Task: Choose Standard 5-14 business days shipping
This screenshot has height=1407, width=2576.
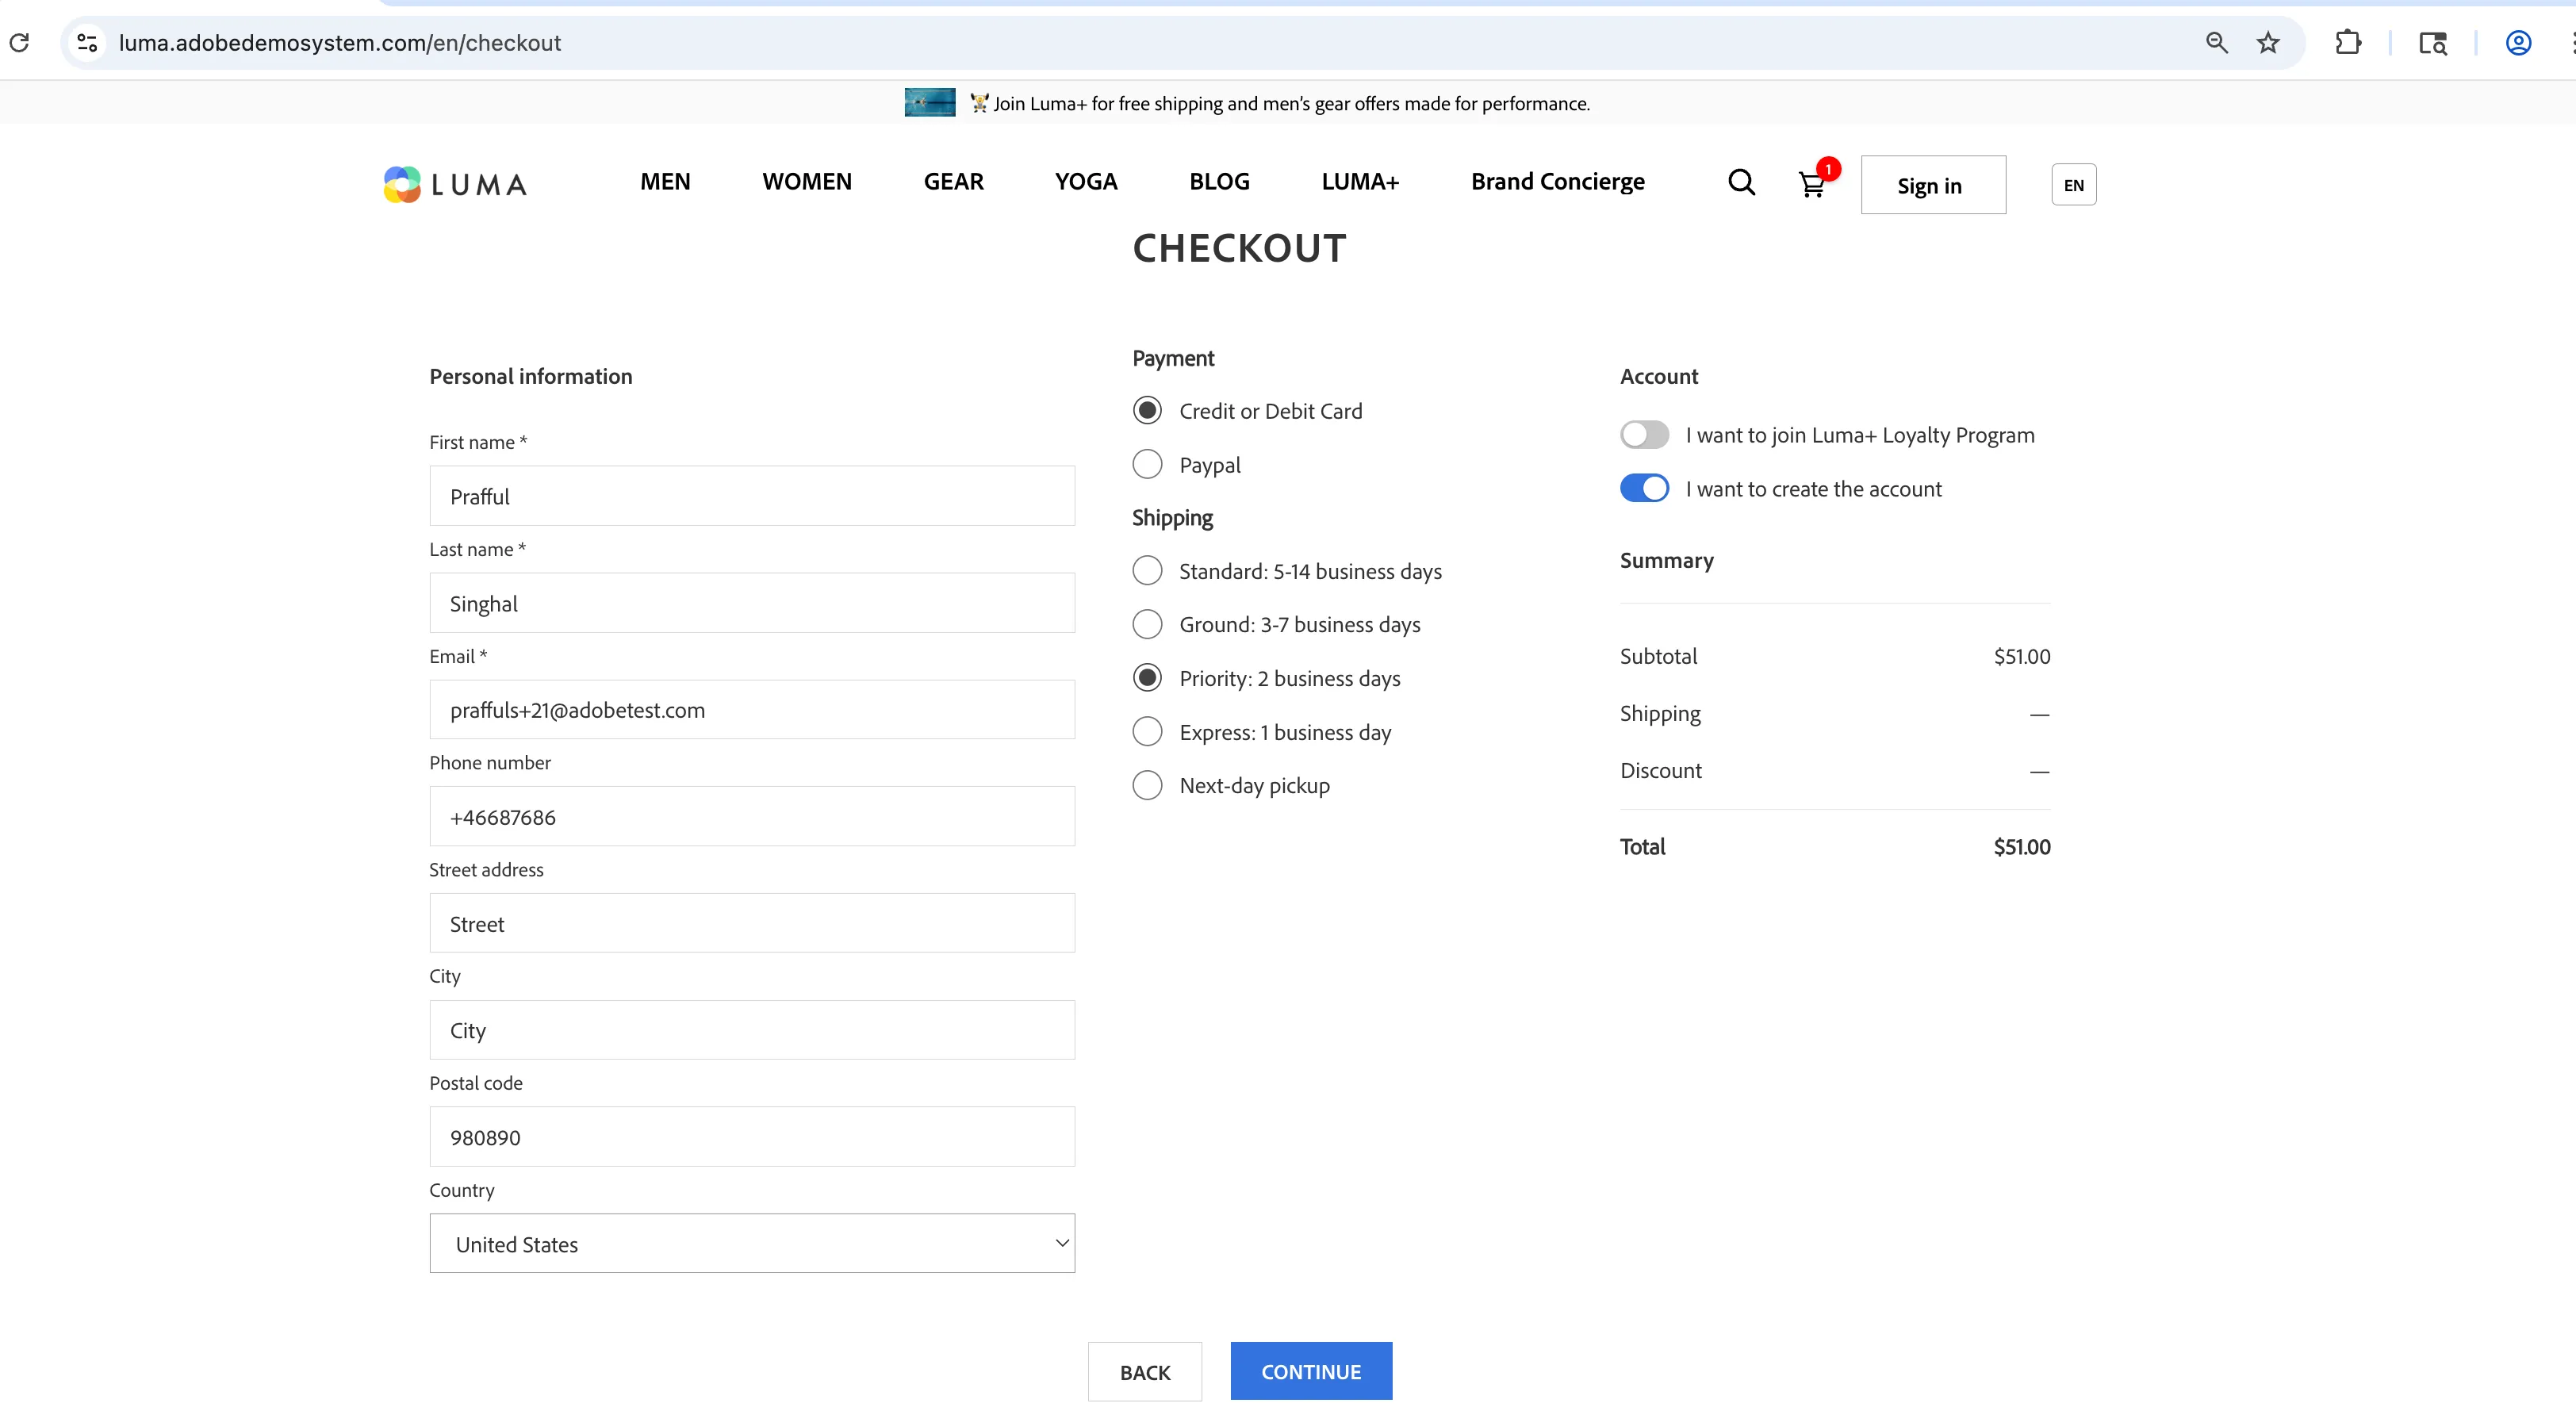Action: coord(1147,570)
